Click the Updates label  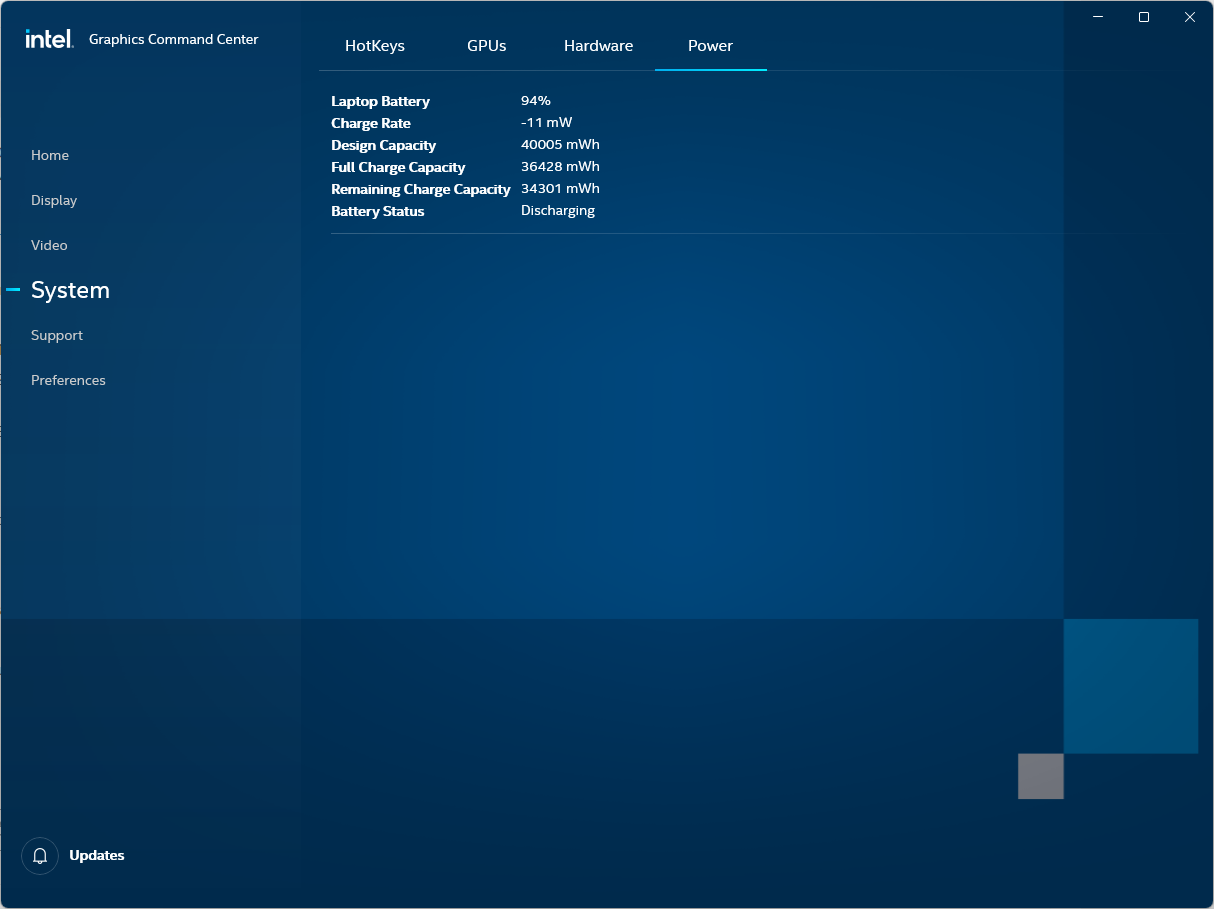pyautogui.click(x=96, y=856)
